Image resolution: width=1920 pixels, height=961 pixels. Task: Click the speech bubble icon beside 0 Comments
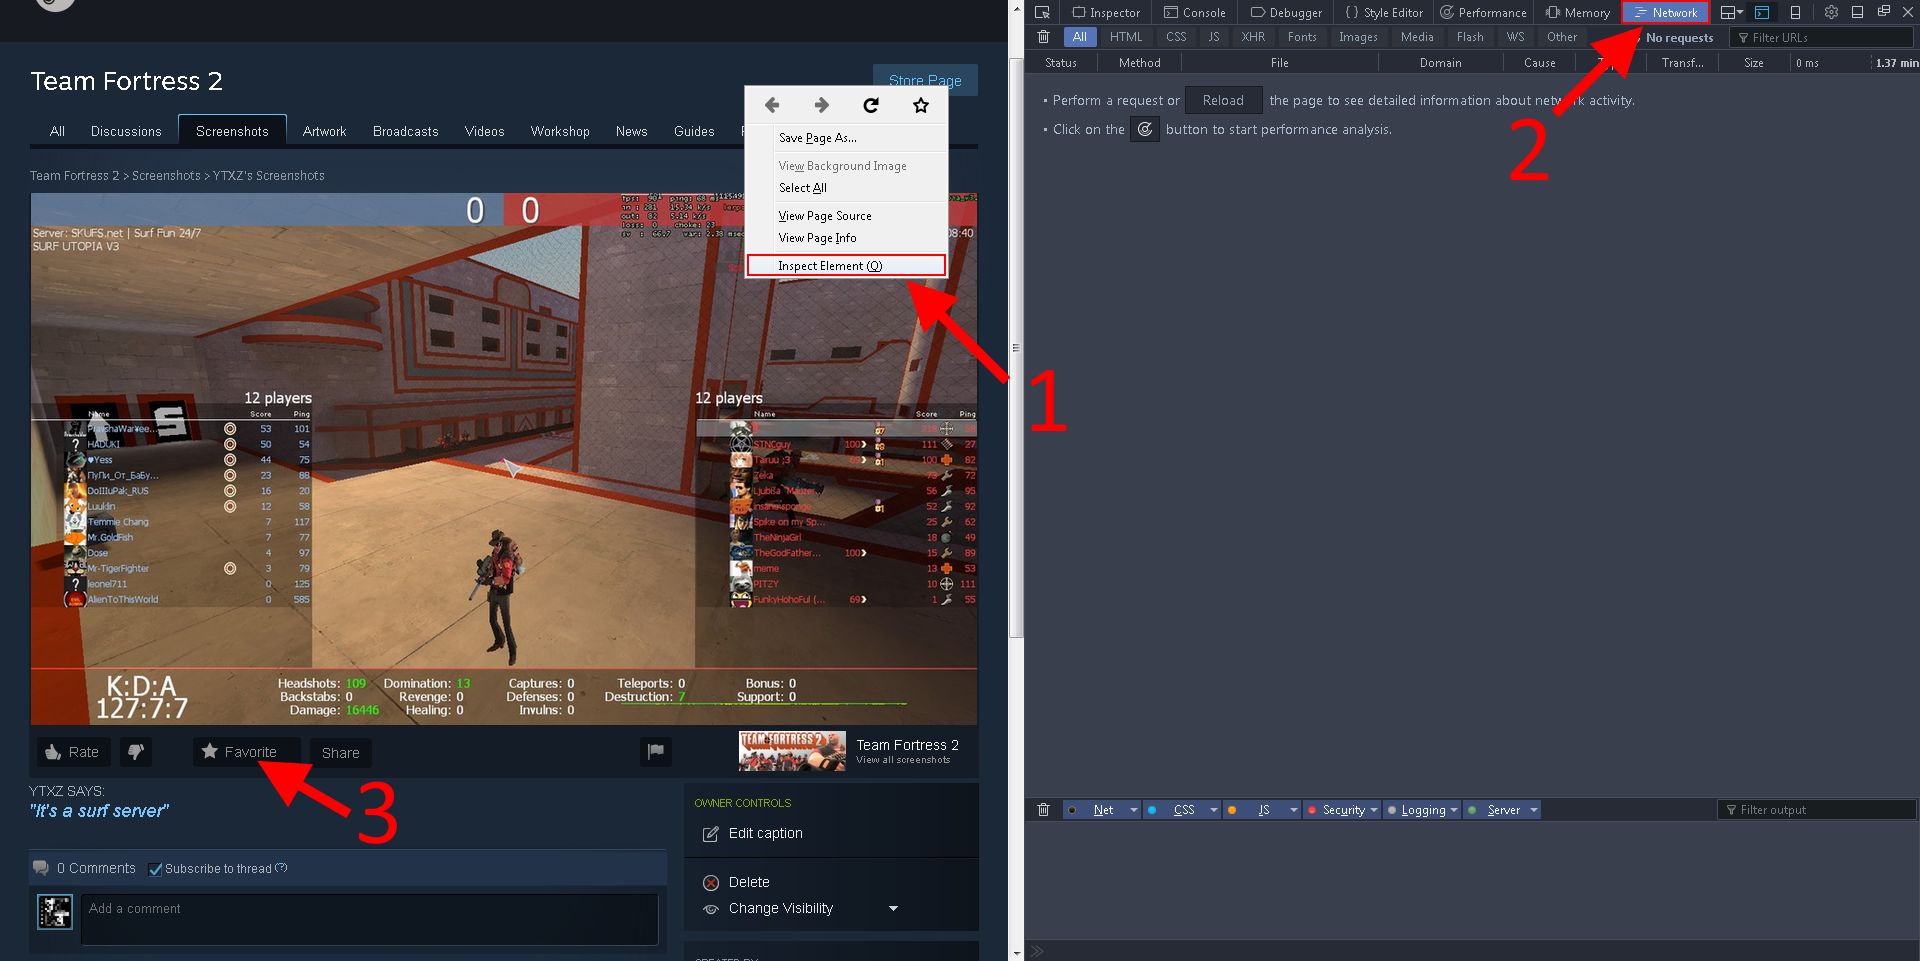click(x=41, y=868)
